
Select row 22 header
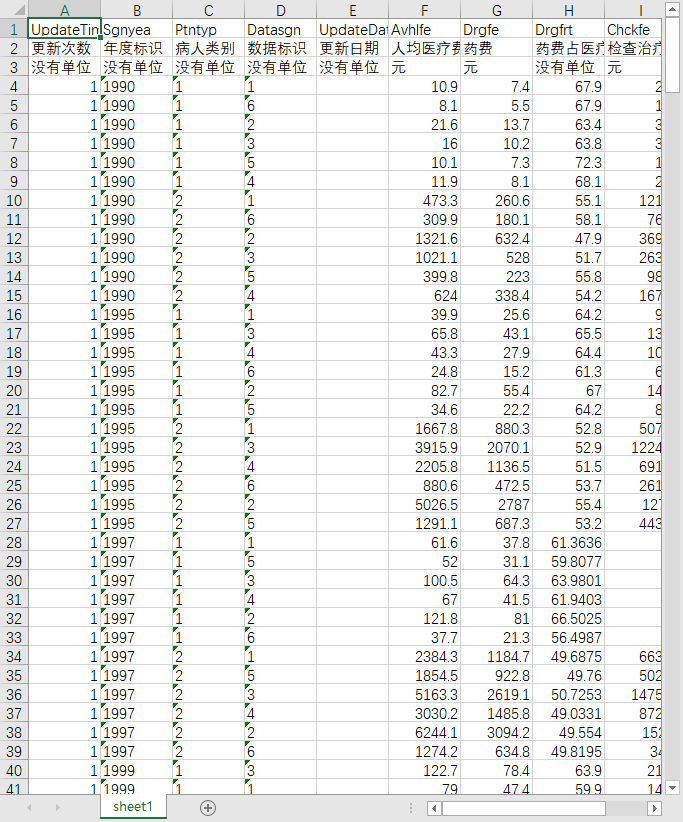click(x=14, y=429)
